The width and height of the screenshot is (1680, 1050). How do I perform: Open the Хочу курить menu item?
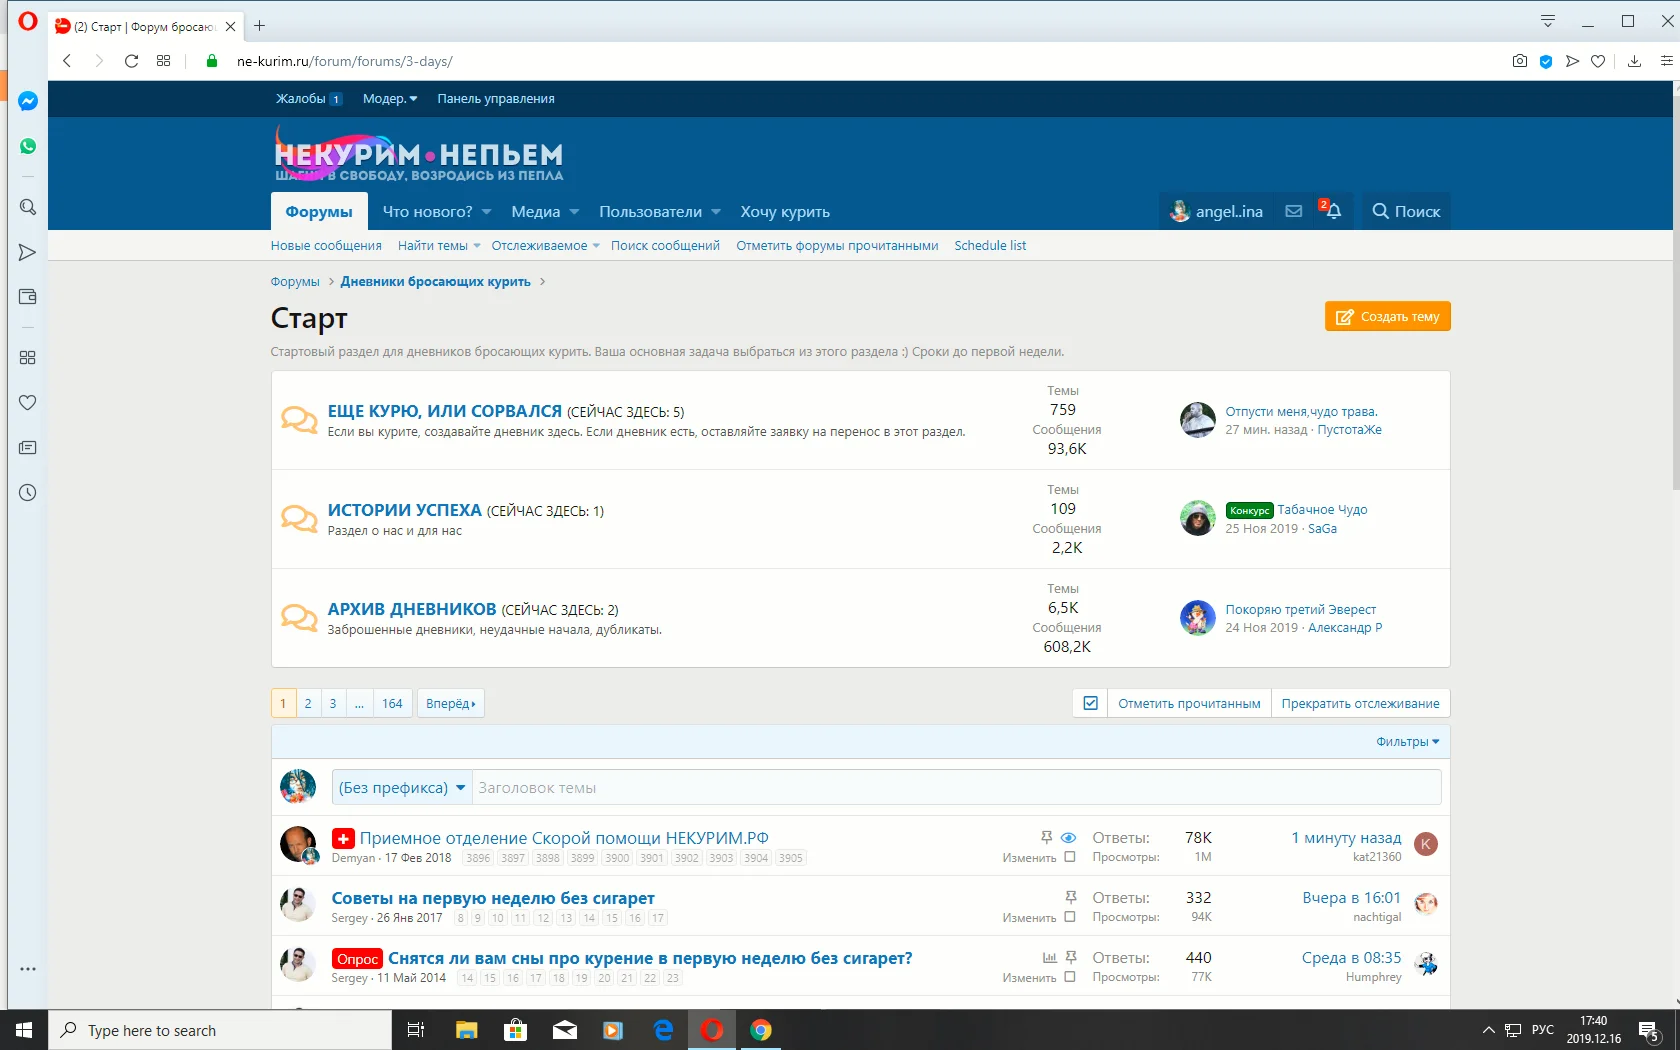[x=785, y=212]
